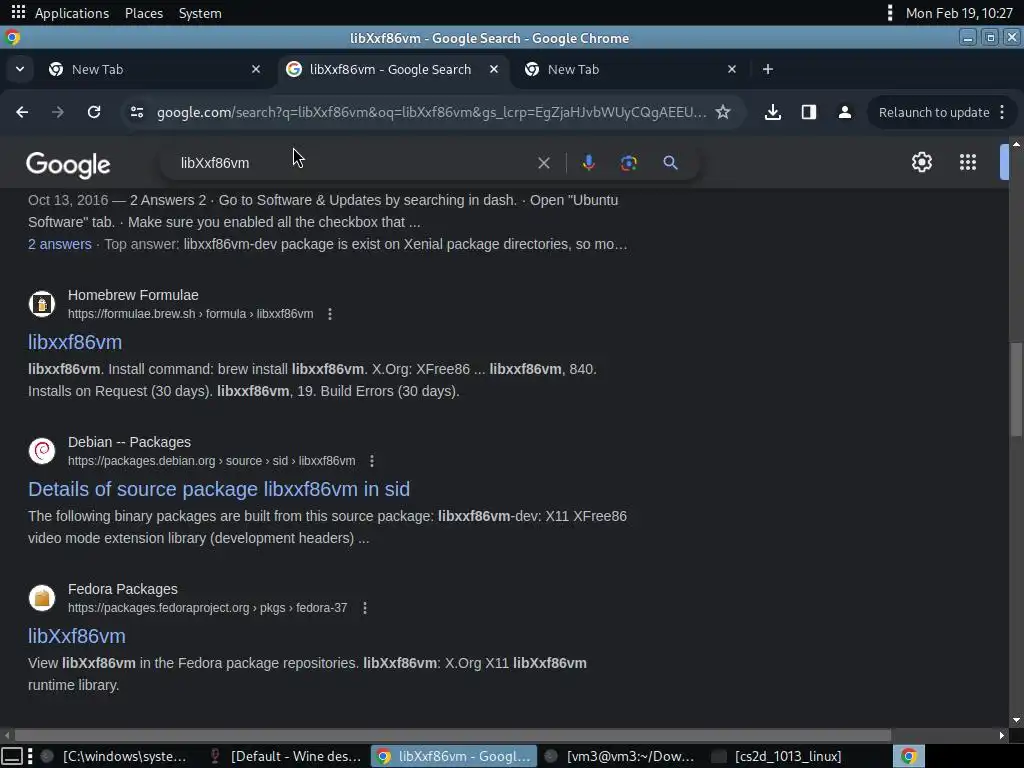
Task: Go back to the previous page
Action: pos(22,112)
